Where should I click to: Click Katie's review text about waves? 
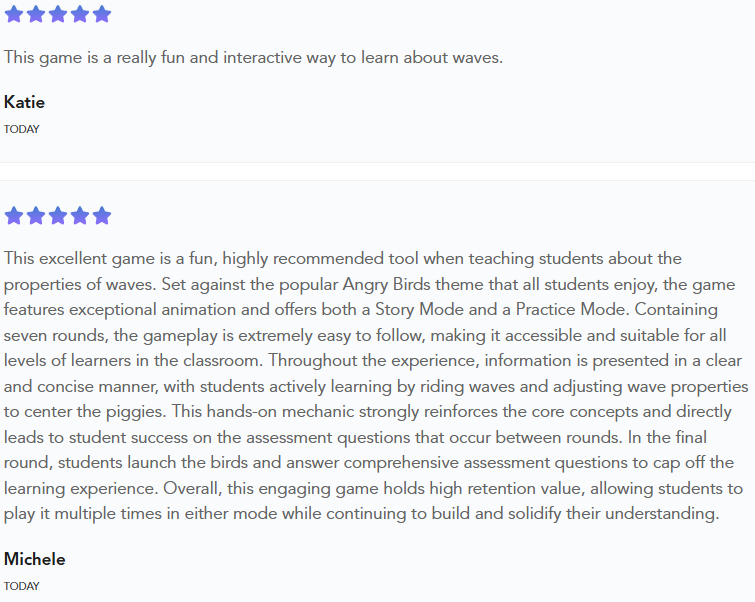coord(253,58)
